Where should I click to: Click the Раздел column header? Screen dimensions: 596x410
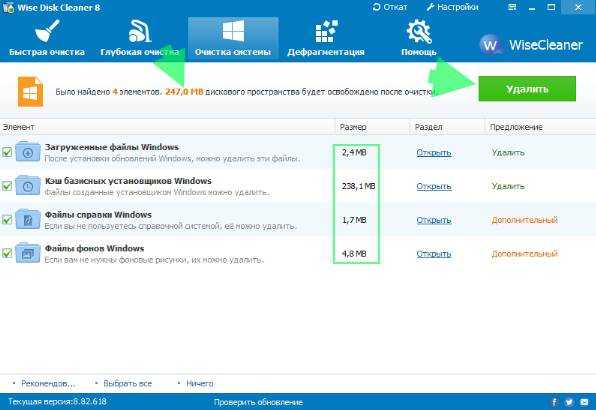[x=428, y=127]
